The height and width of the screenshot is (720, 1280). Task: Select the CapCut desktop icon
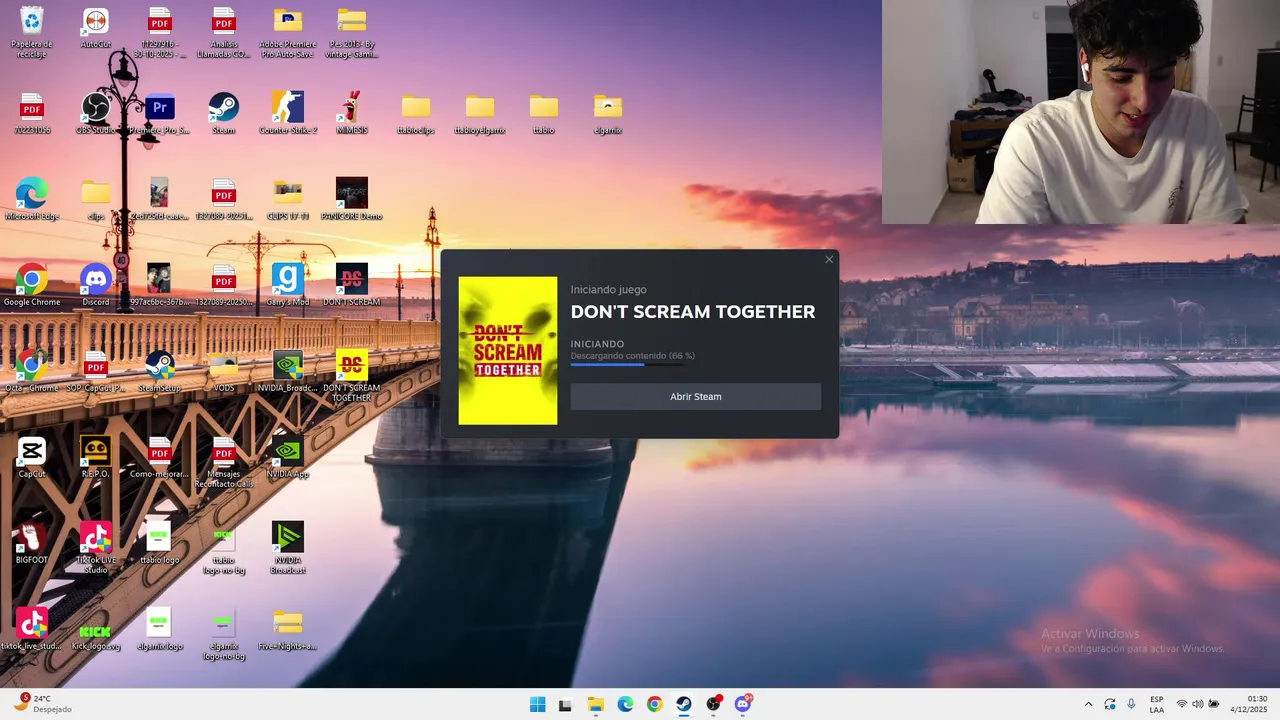[32, 458]
